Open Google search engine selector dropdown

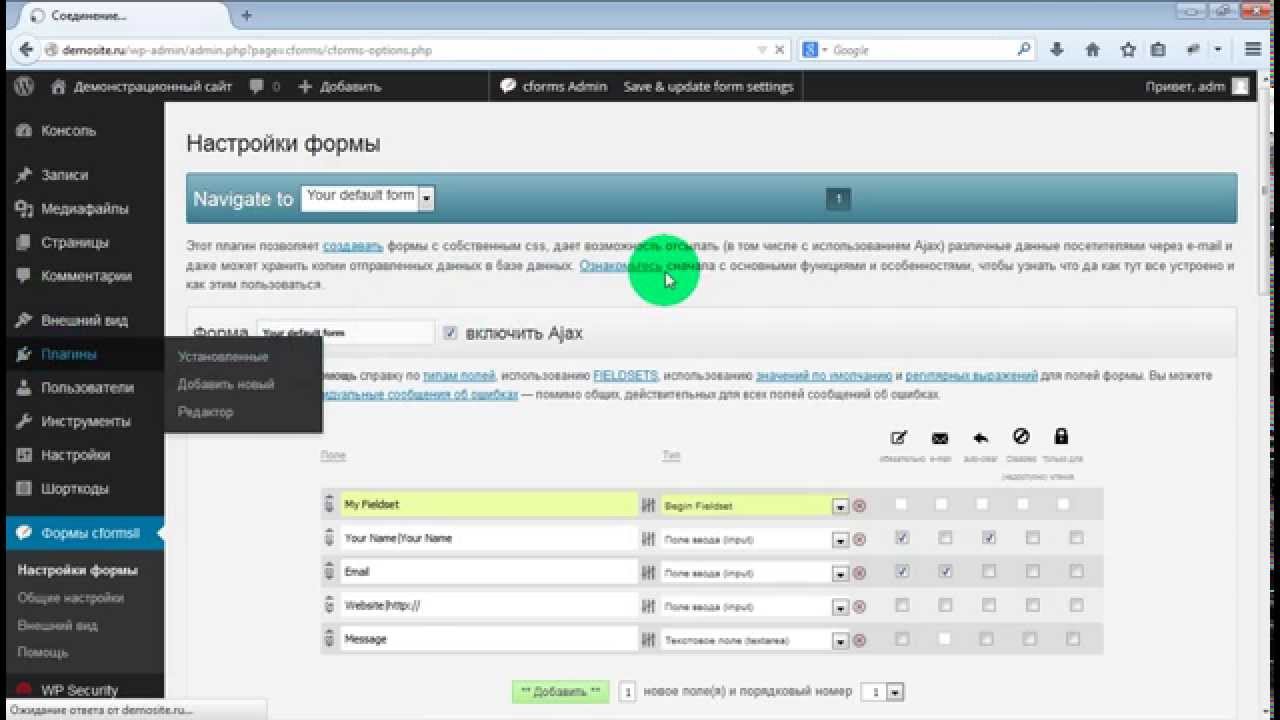tap(816, 49)
